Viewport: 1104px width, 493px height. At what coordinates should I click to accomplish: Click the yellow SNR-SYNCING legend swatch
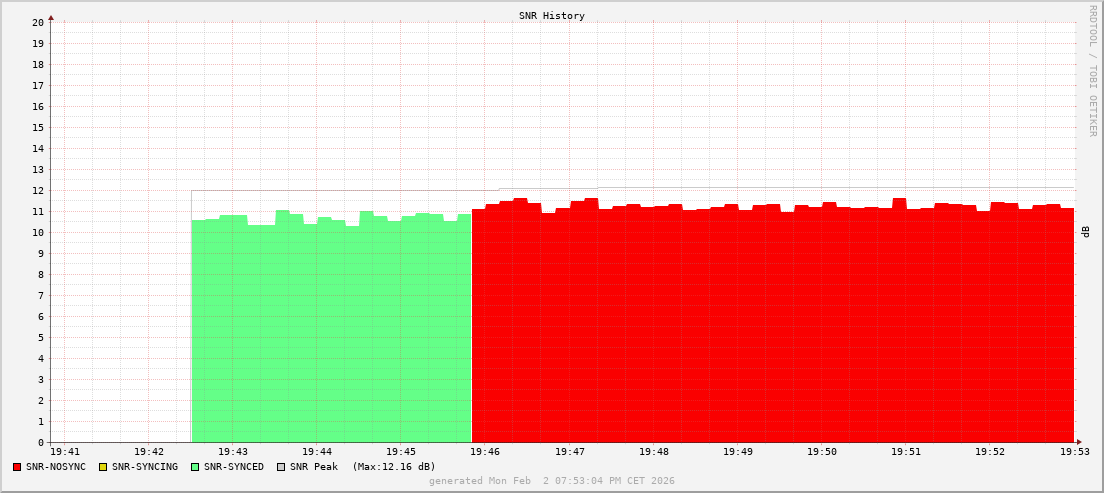[103, 467]
